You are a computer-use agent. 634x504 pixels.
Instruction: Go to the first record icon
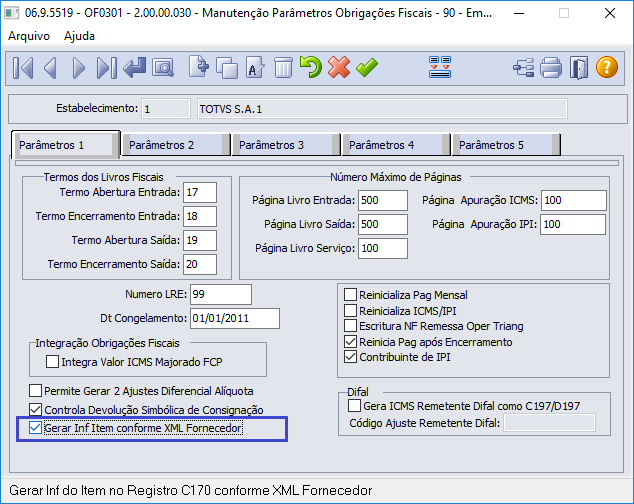click(23, 68)
